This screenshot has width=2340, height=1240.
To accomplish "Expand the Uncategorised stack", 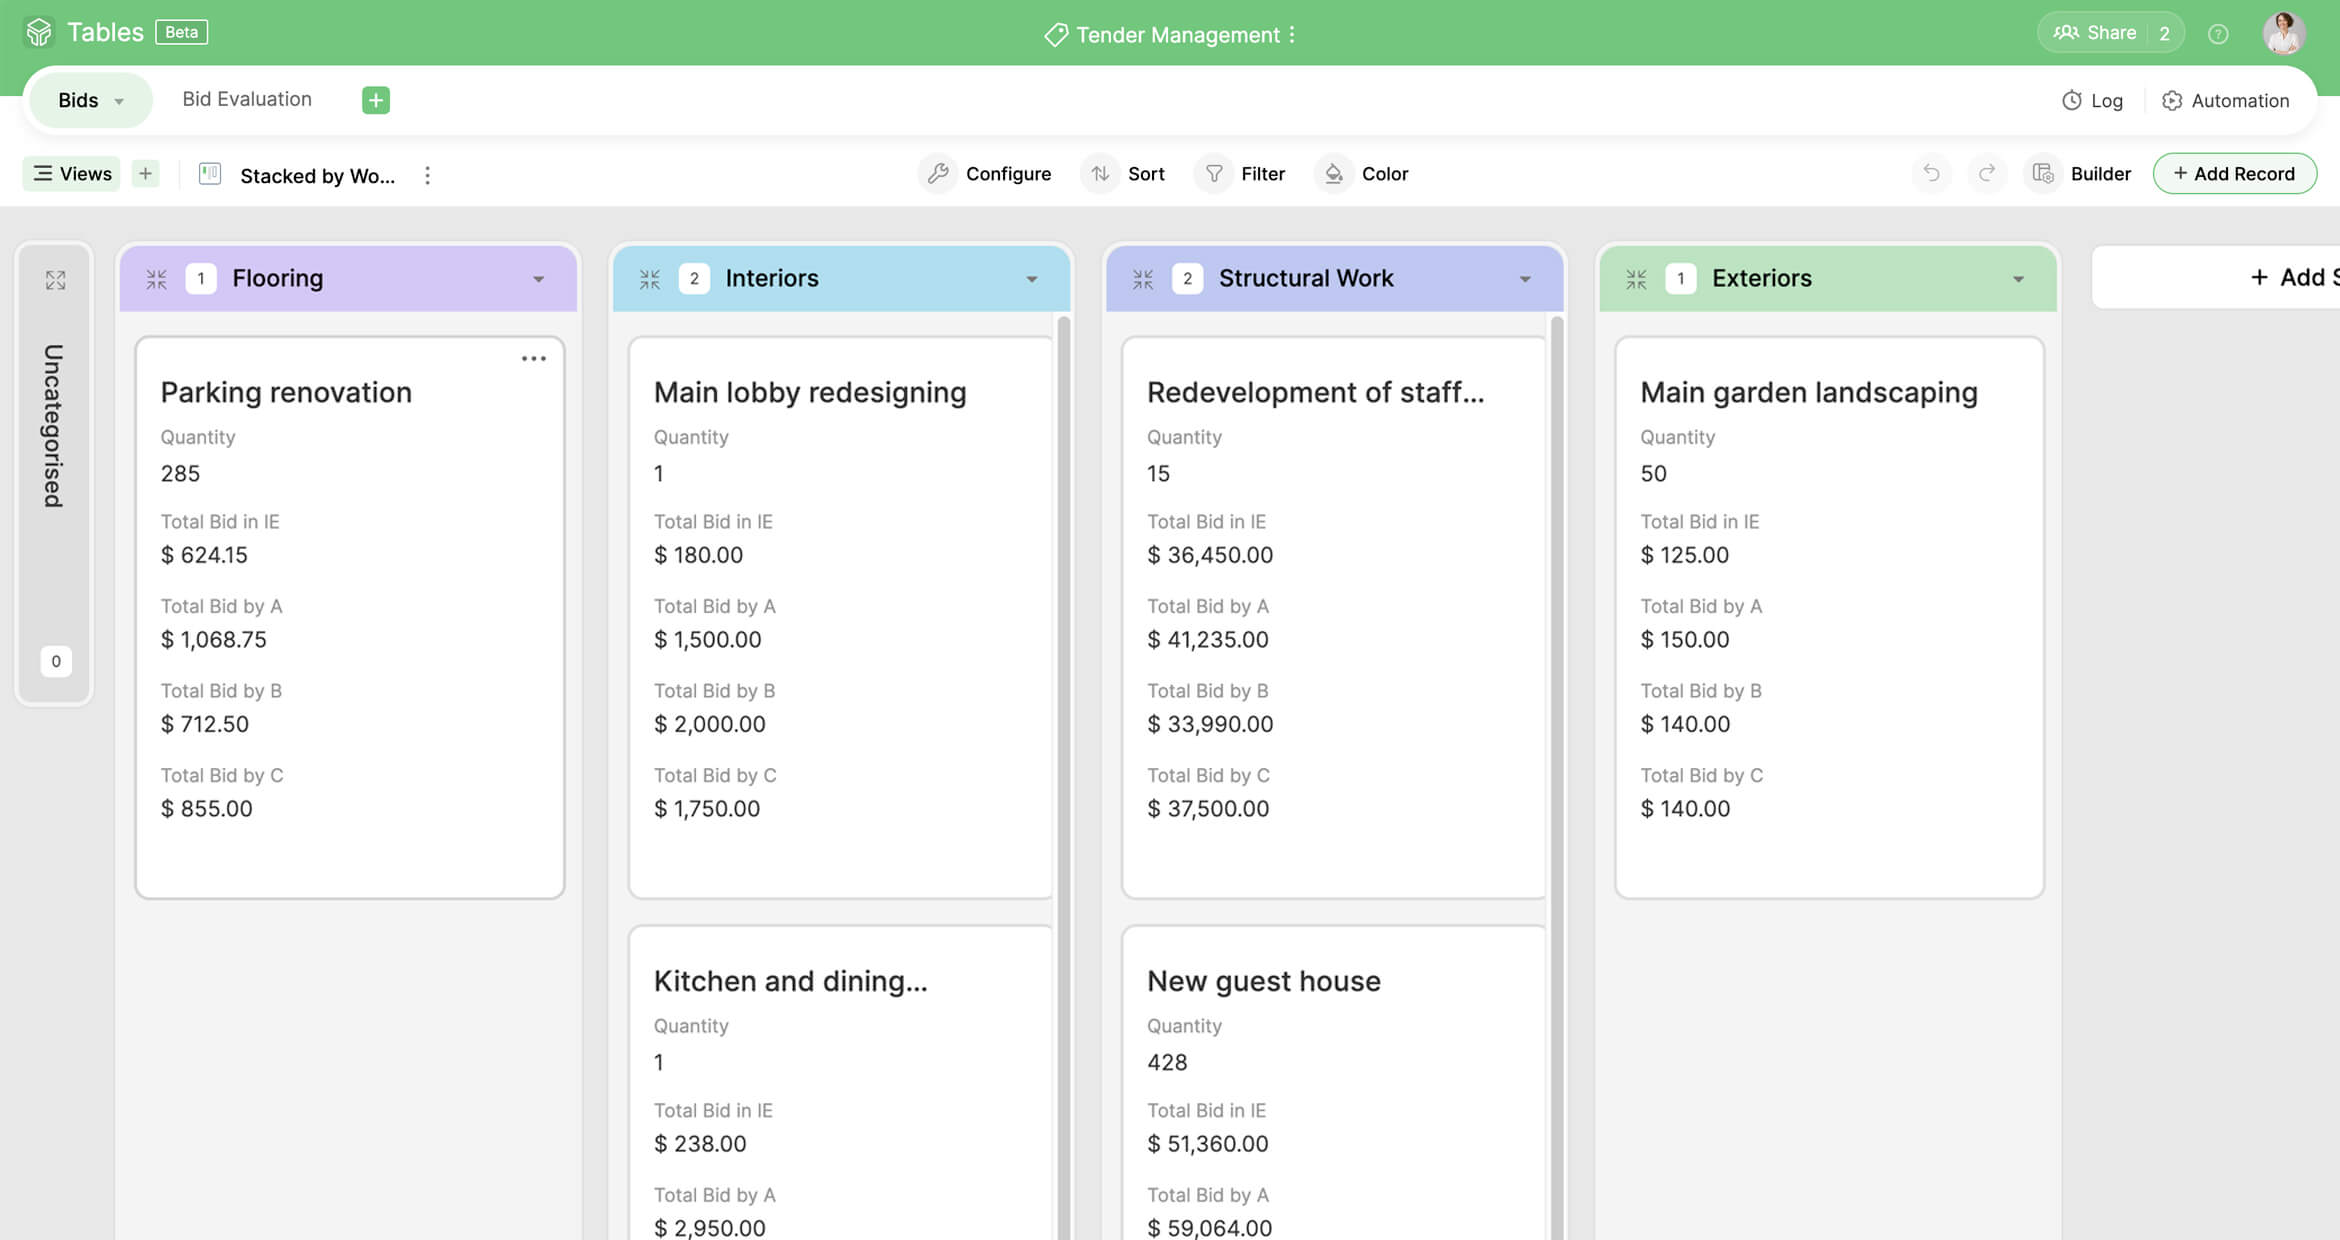I will click(55, 280).
